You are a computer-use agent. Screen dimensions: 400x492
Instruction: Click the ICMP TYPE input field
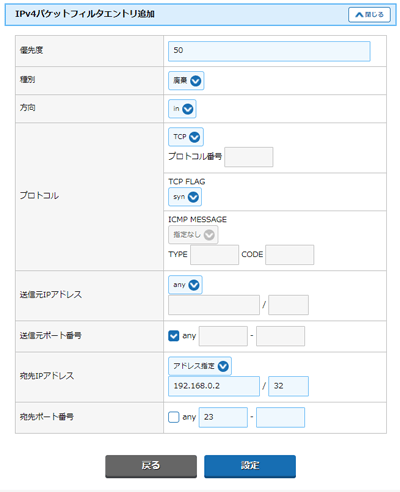214,255
